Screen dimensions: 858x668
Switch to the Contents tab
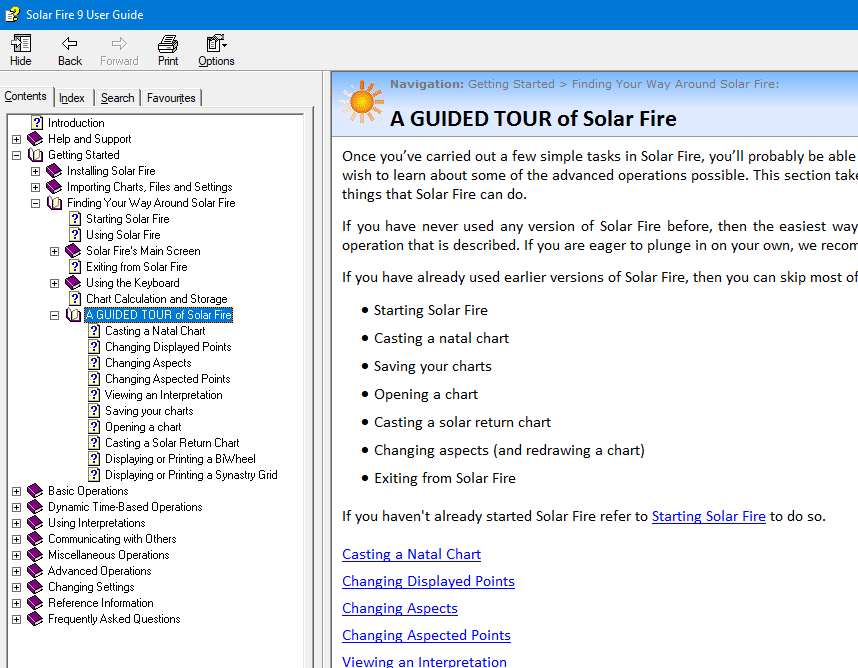(26, 96)
